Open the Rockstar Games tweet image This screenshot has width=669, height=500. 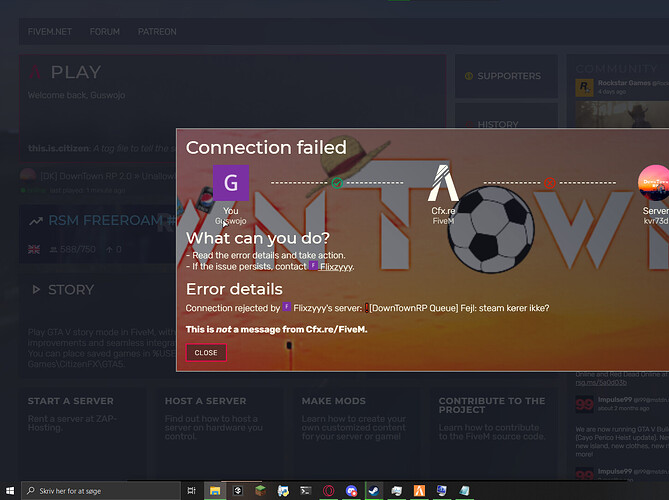[x=622, y=114]
